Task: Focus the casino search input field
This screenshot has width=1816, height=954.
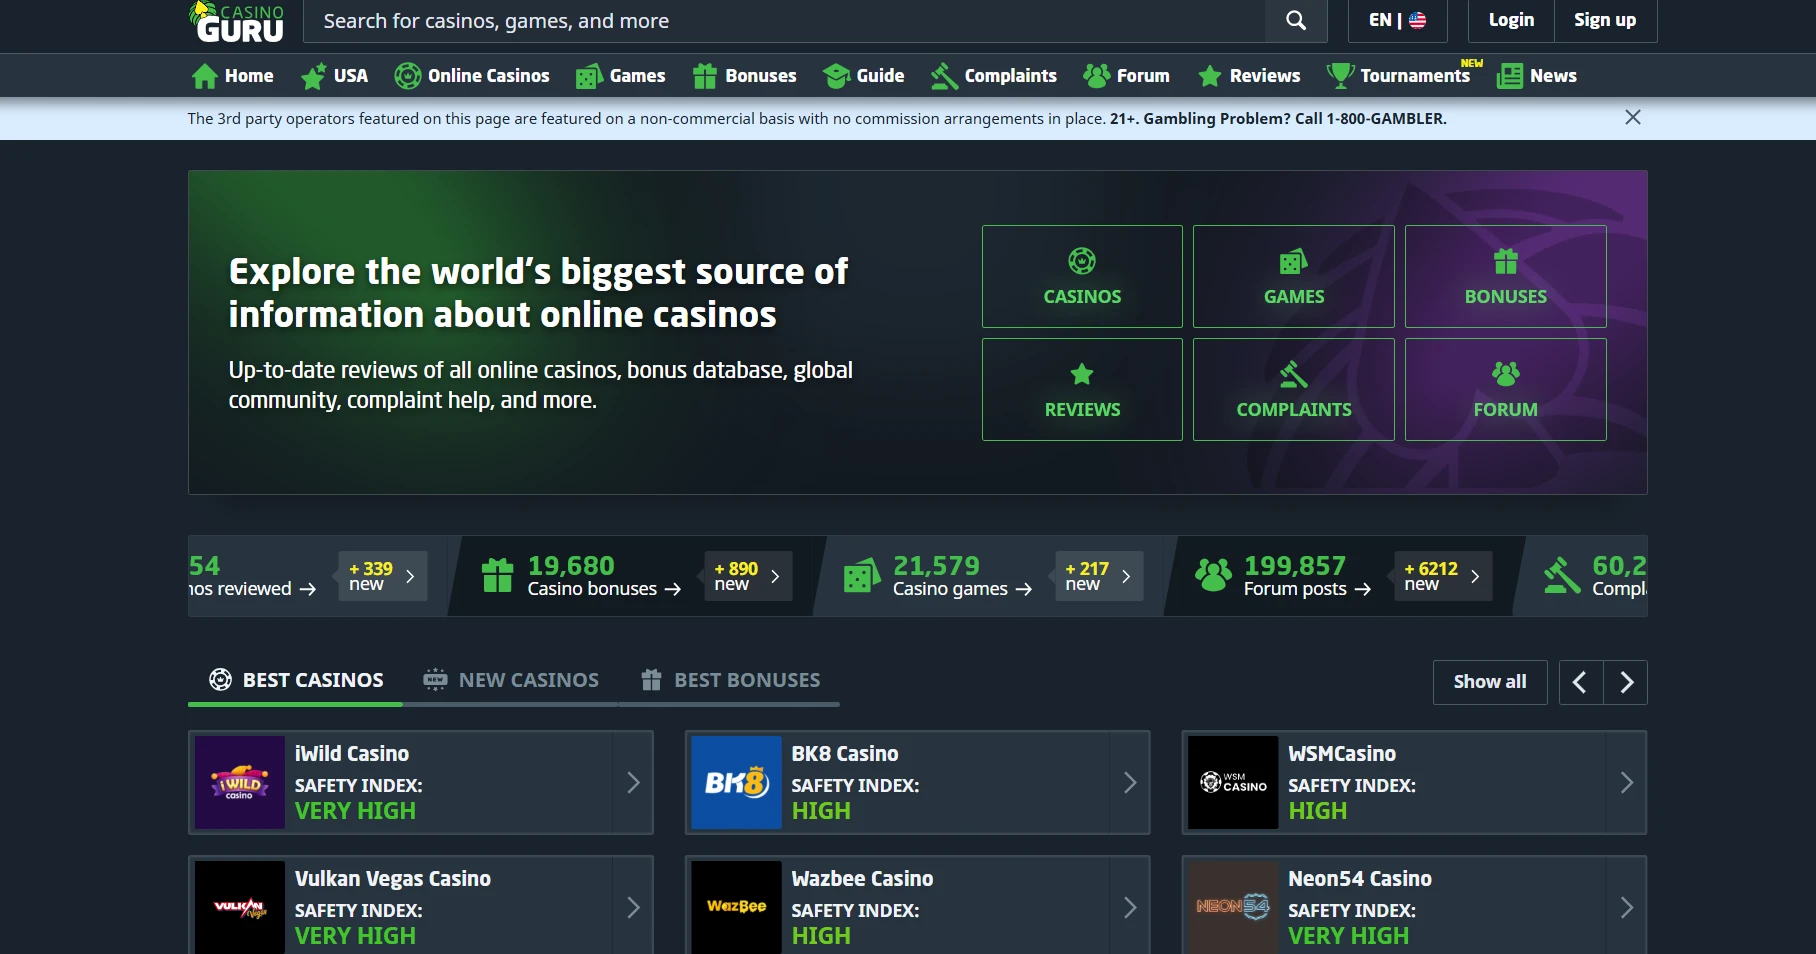Action: click(780, 21)
